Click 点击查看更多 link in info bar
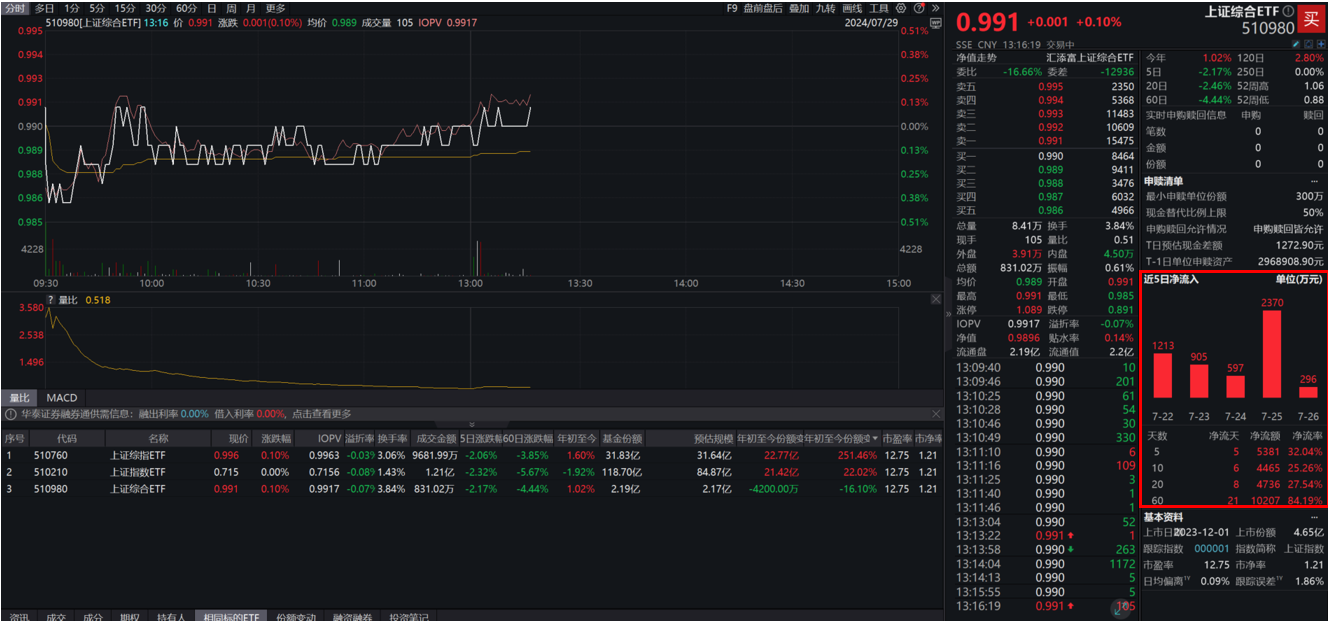Image resolution: width=1328 pixels, height=621 pixels. 320,414
